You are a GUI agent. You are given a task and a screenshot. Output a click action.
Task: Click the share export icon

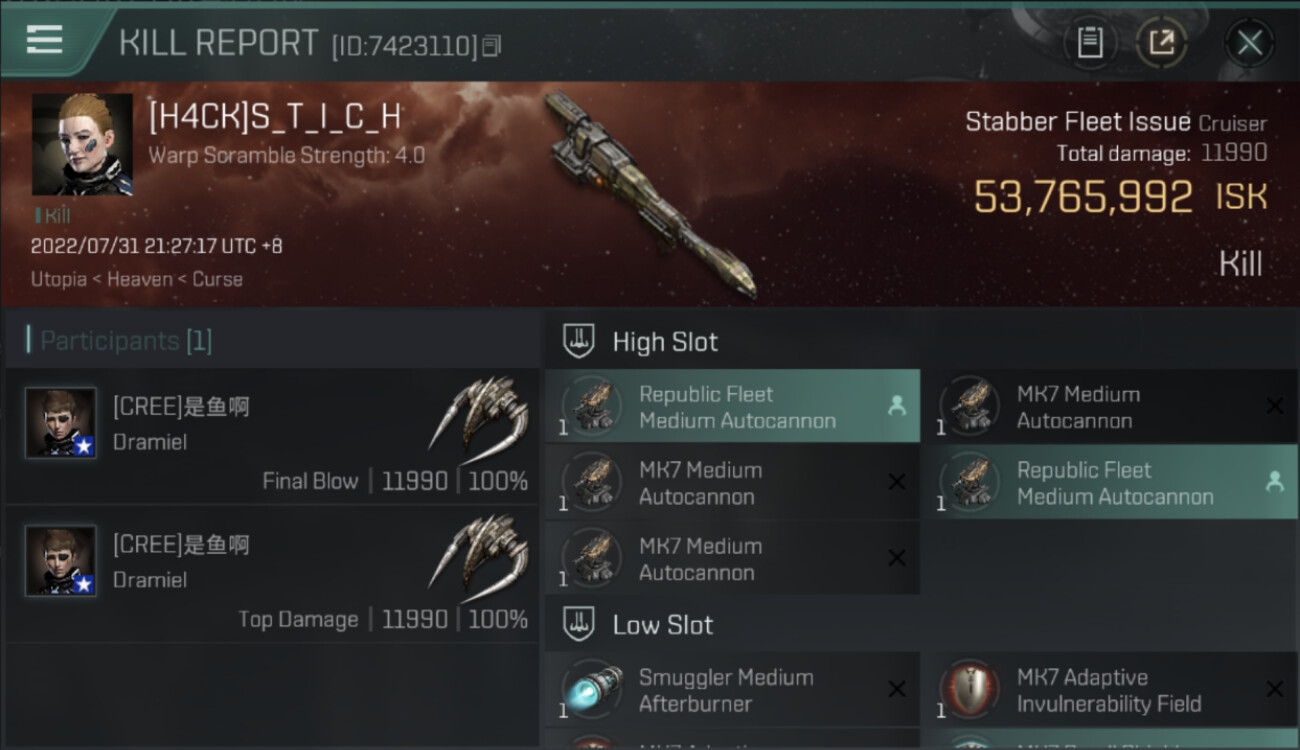1161,43
